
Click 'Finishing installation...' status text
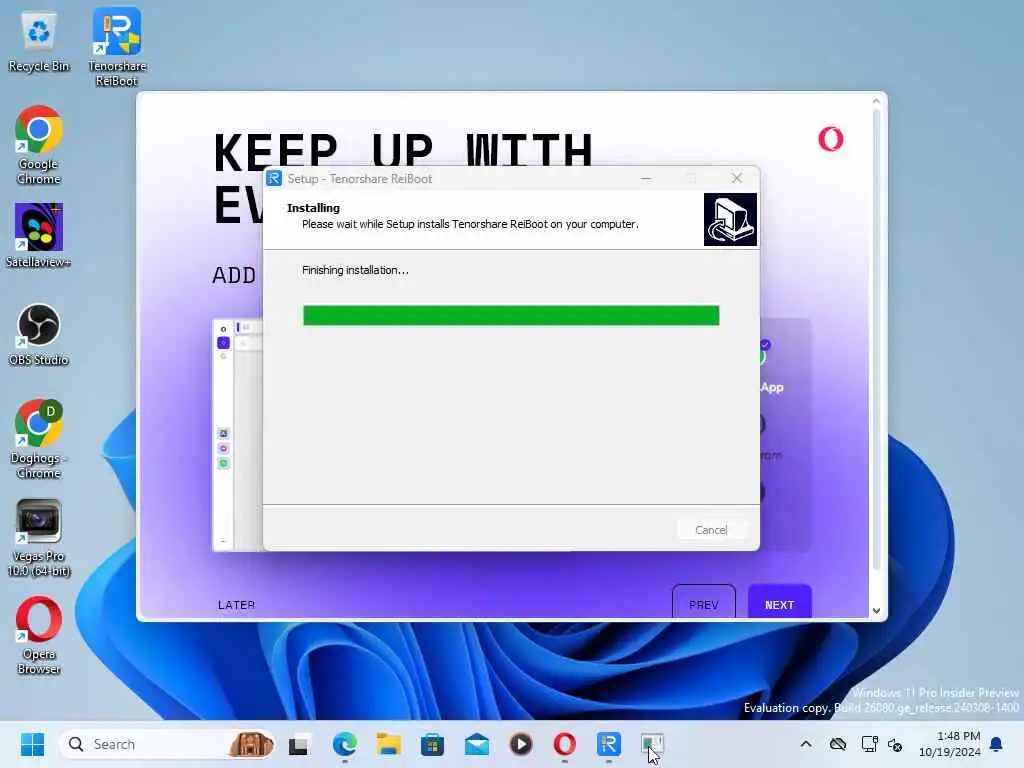[355, 270]
